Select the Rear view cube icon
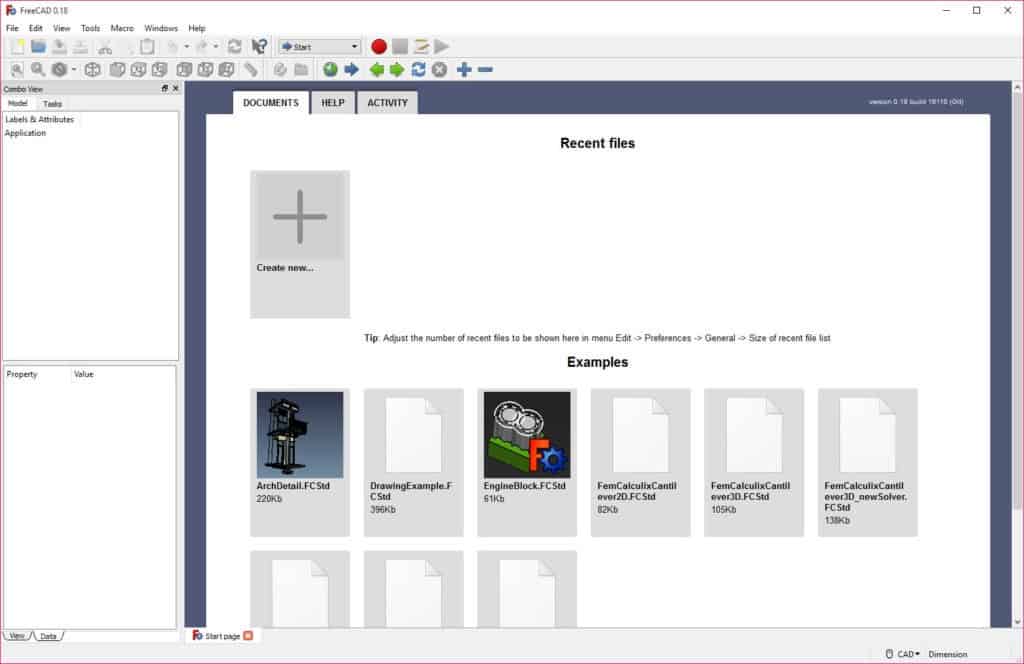This screenshot has height=664, width=1024. point(184,69)
